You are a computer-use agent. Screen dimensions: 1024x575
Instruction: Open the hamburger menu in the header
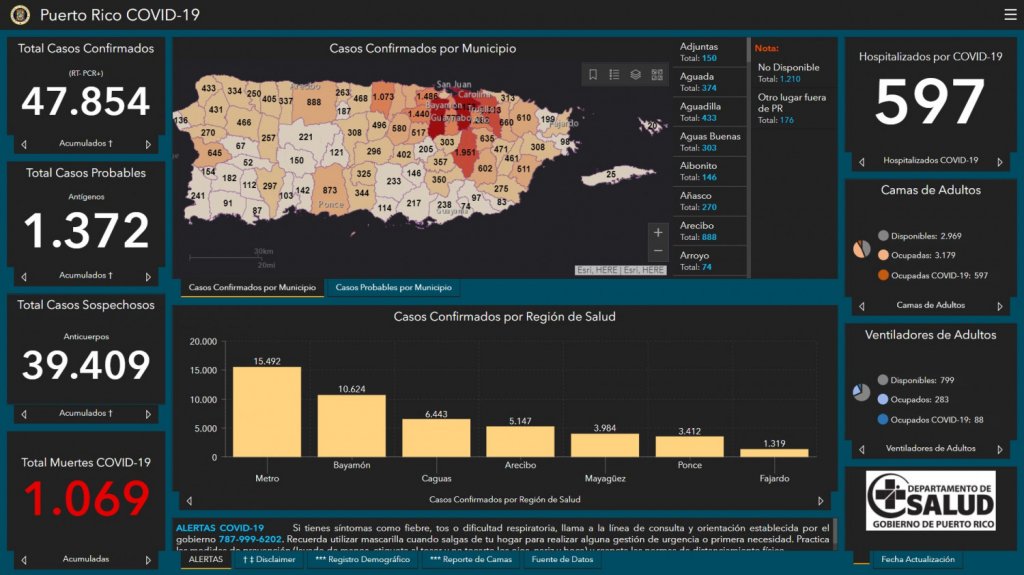[1009, 14]
